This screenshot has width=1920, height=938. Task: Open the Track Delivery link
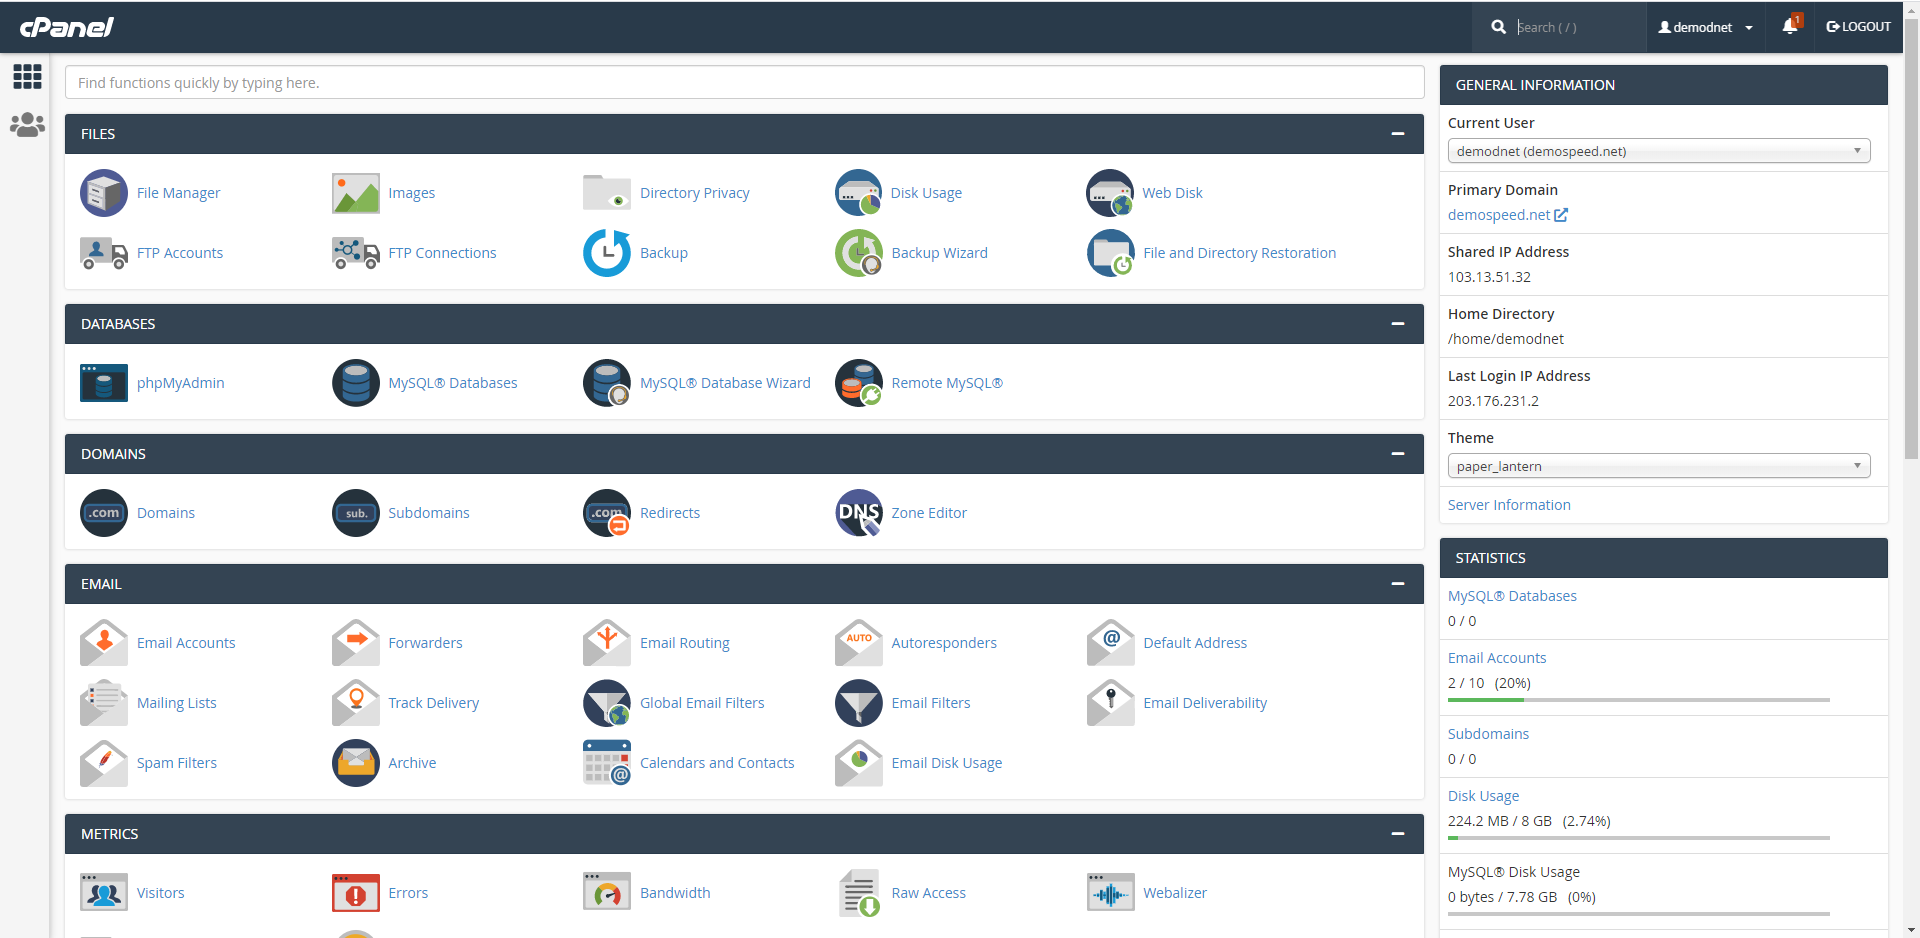(434, 703)
